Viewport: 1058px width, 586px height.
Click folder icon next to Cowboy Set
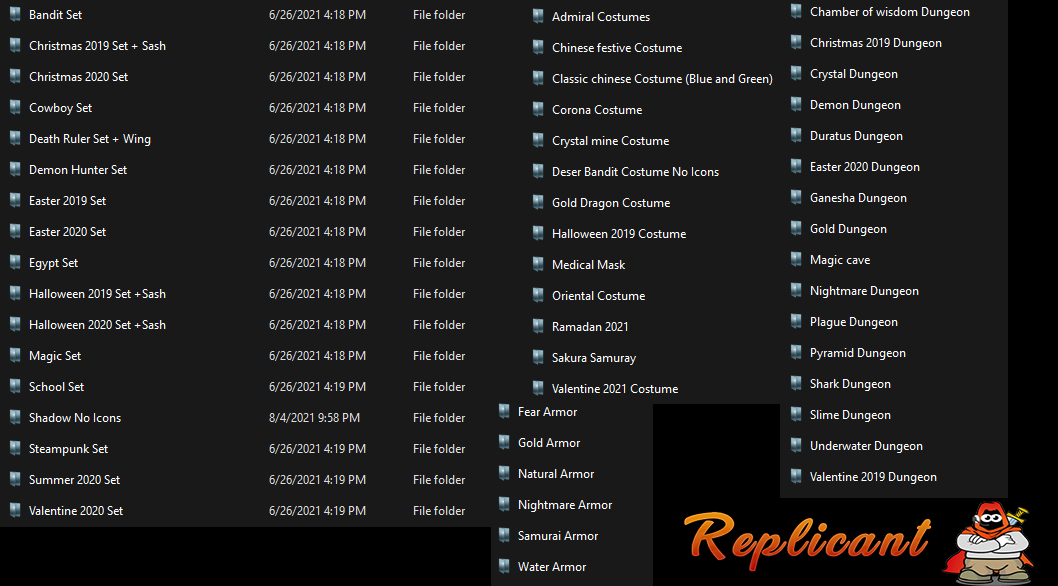click(15, 107)
